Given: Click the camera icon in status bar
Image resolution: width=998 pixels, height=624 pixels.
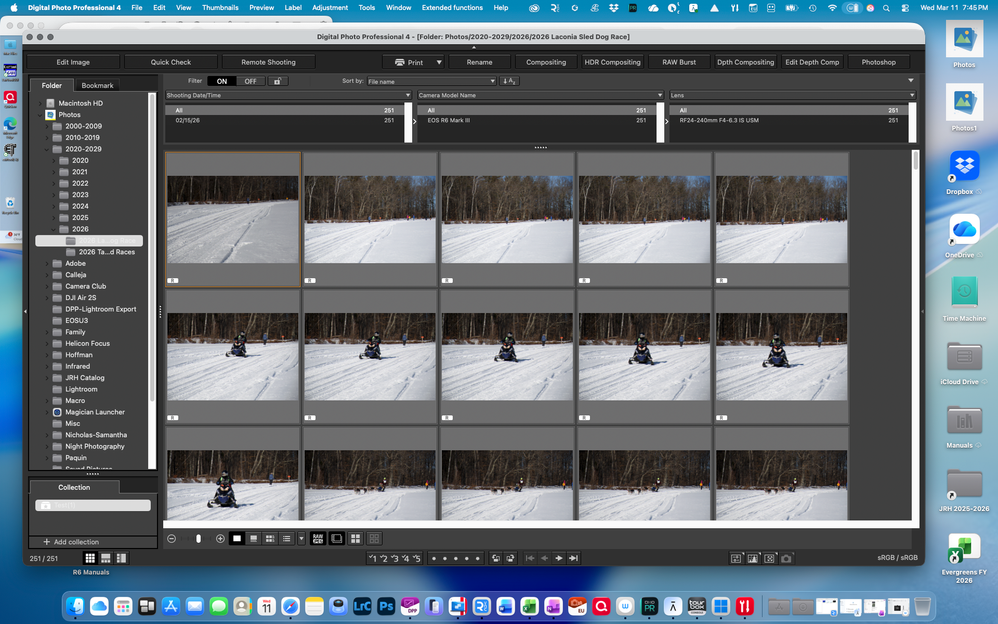Looking at the screenshot, I should [x=787, y=558].
